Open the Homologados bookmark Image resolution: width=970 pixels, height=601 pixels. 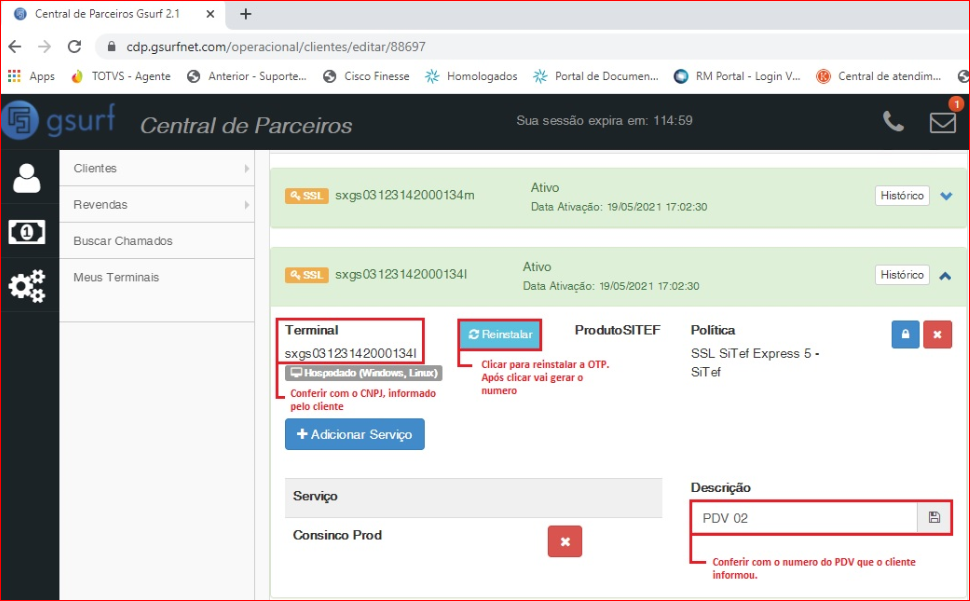(x=471, y=76)
